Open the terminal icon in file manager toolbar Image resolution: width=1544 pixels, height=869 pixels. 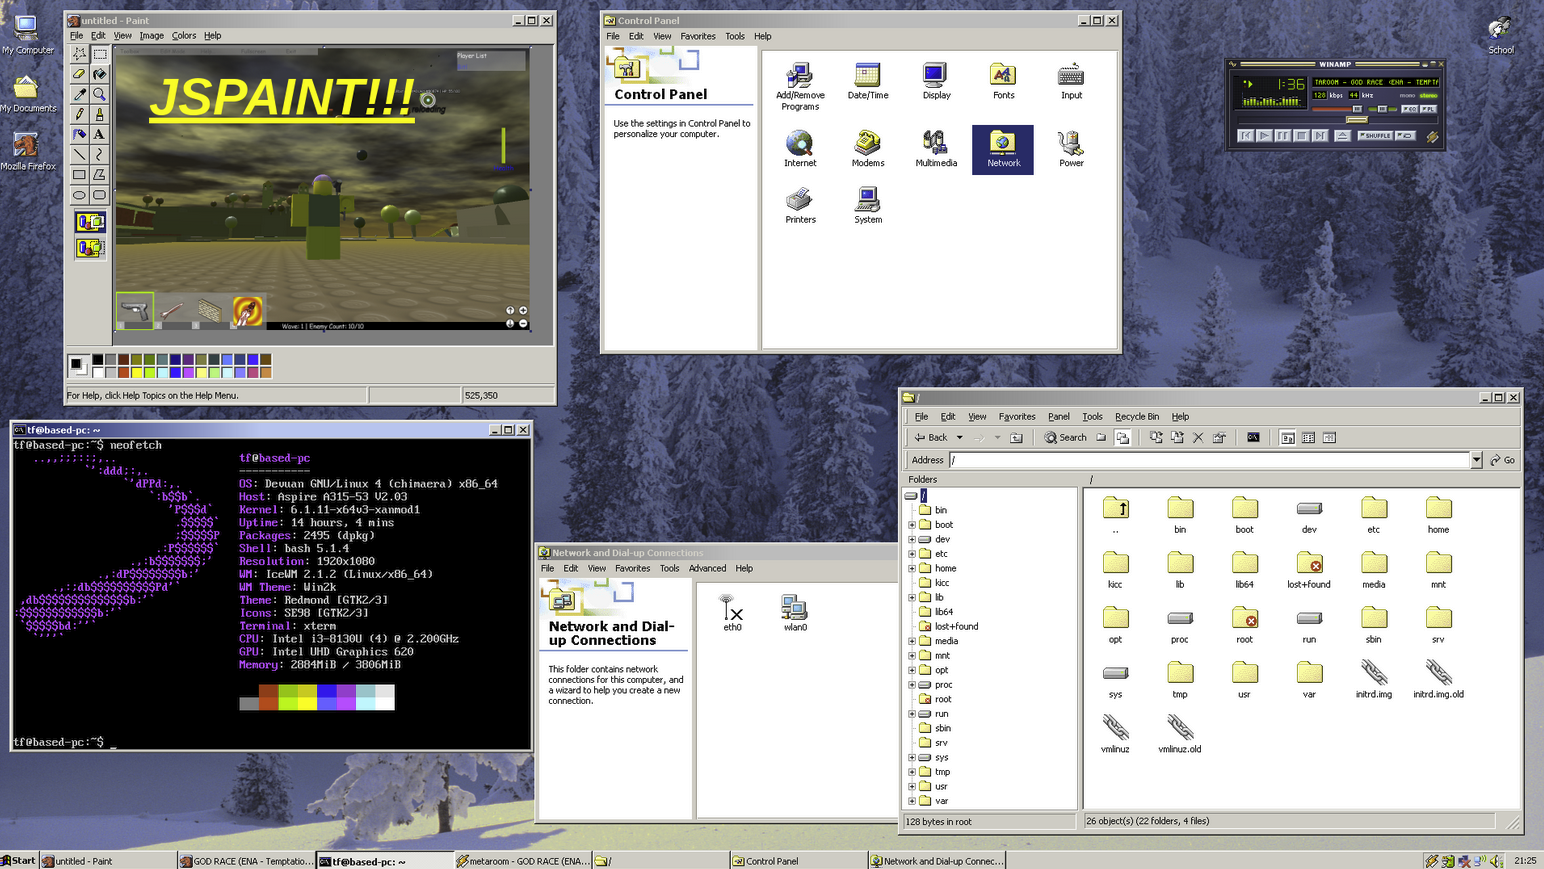click(1252, 438)
